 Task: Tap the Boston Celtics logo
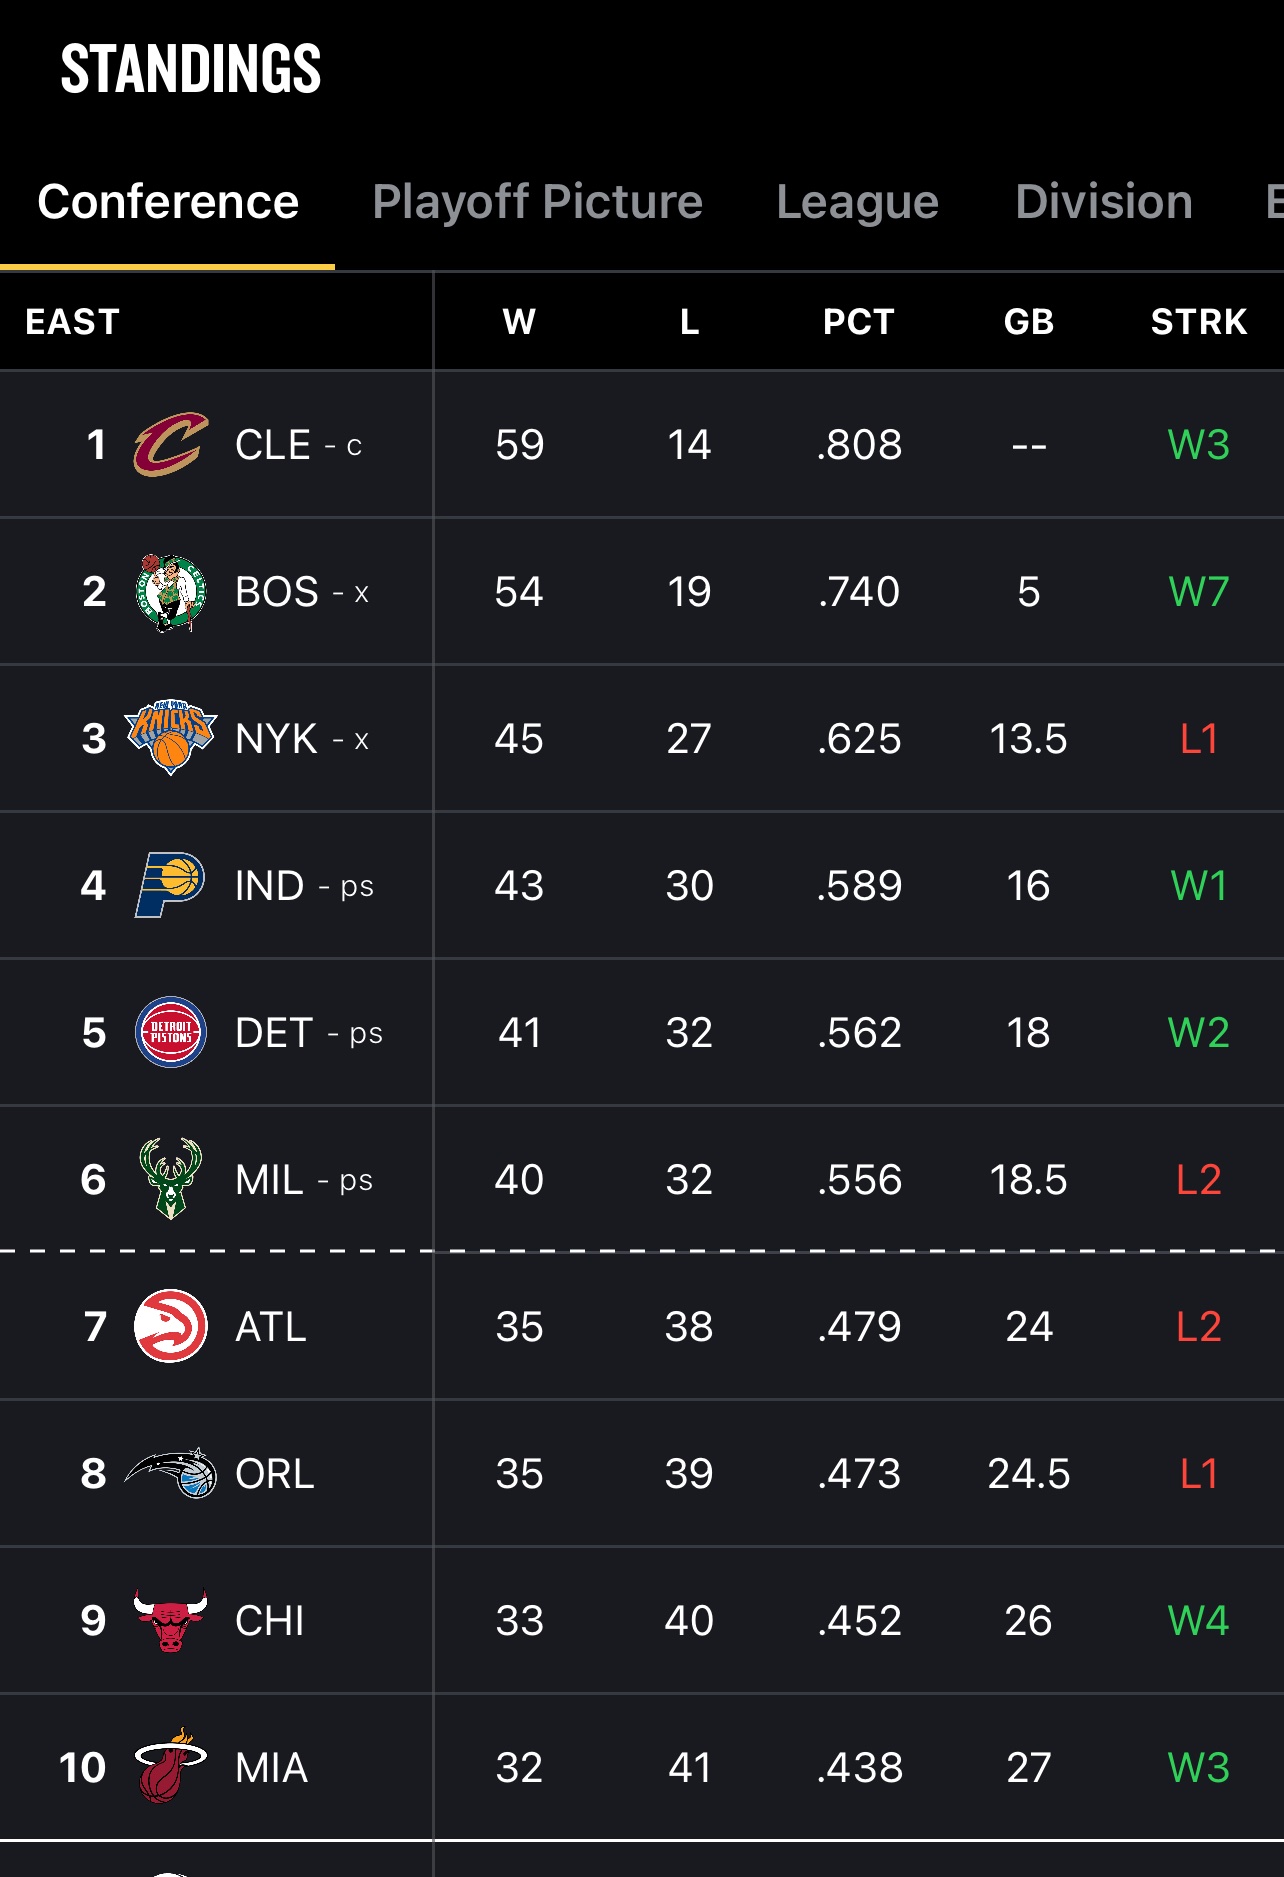171,591
